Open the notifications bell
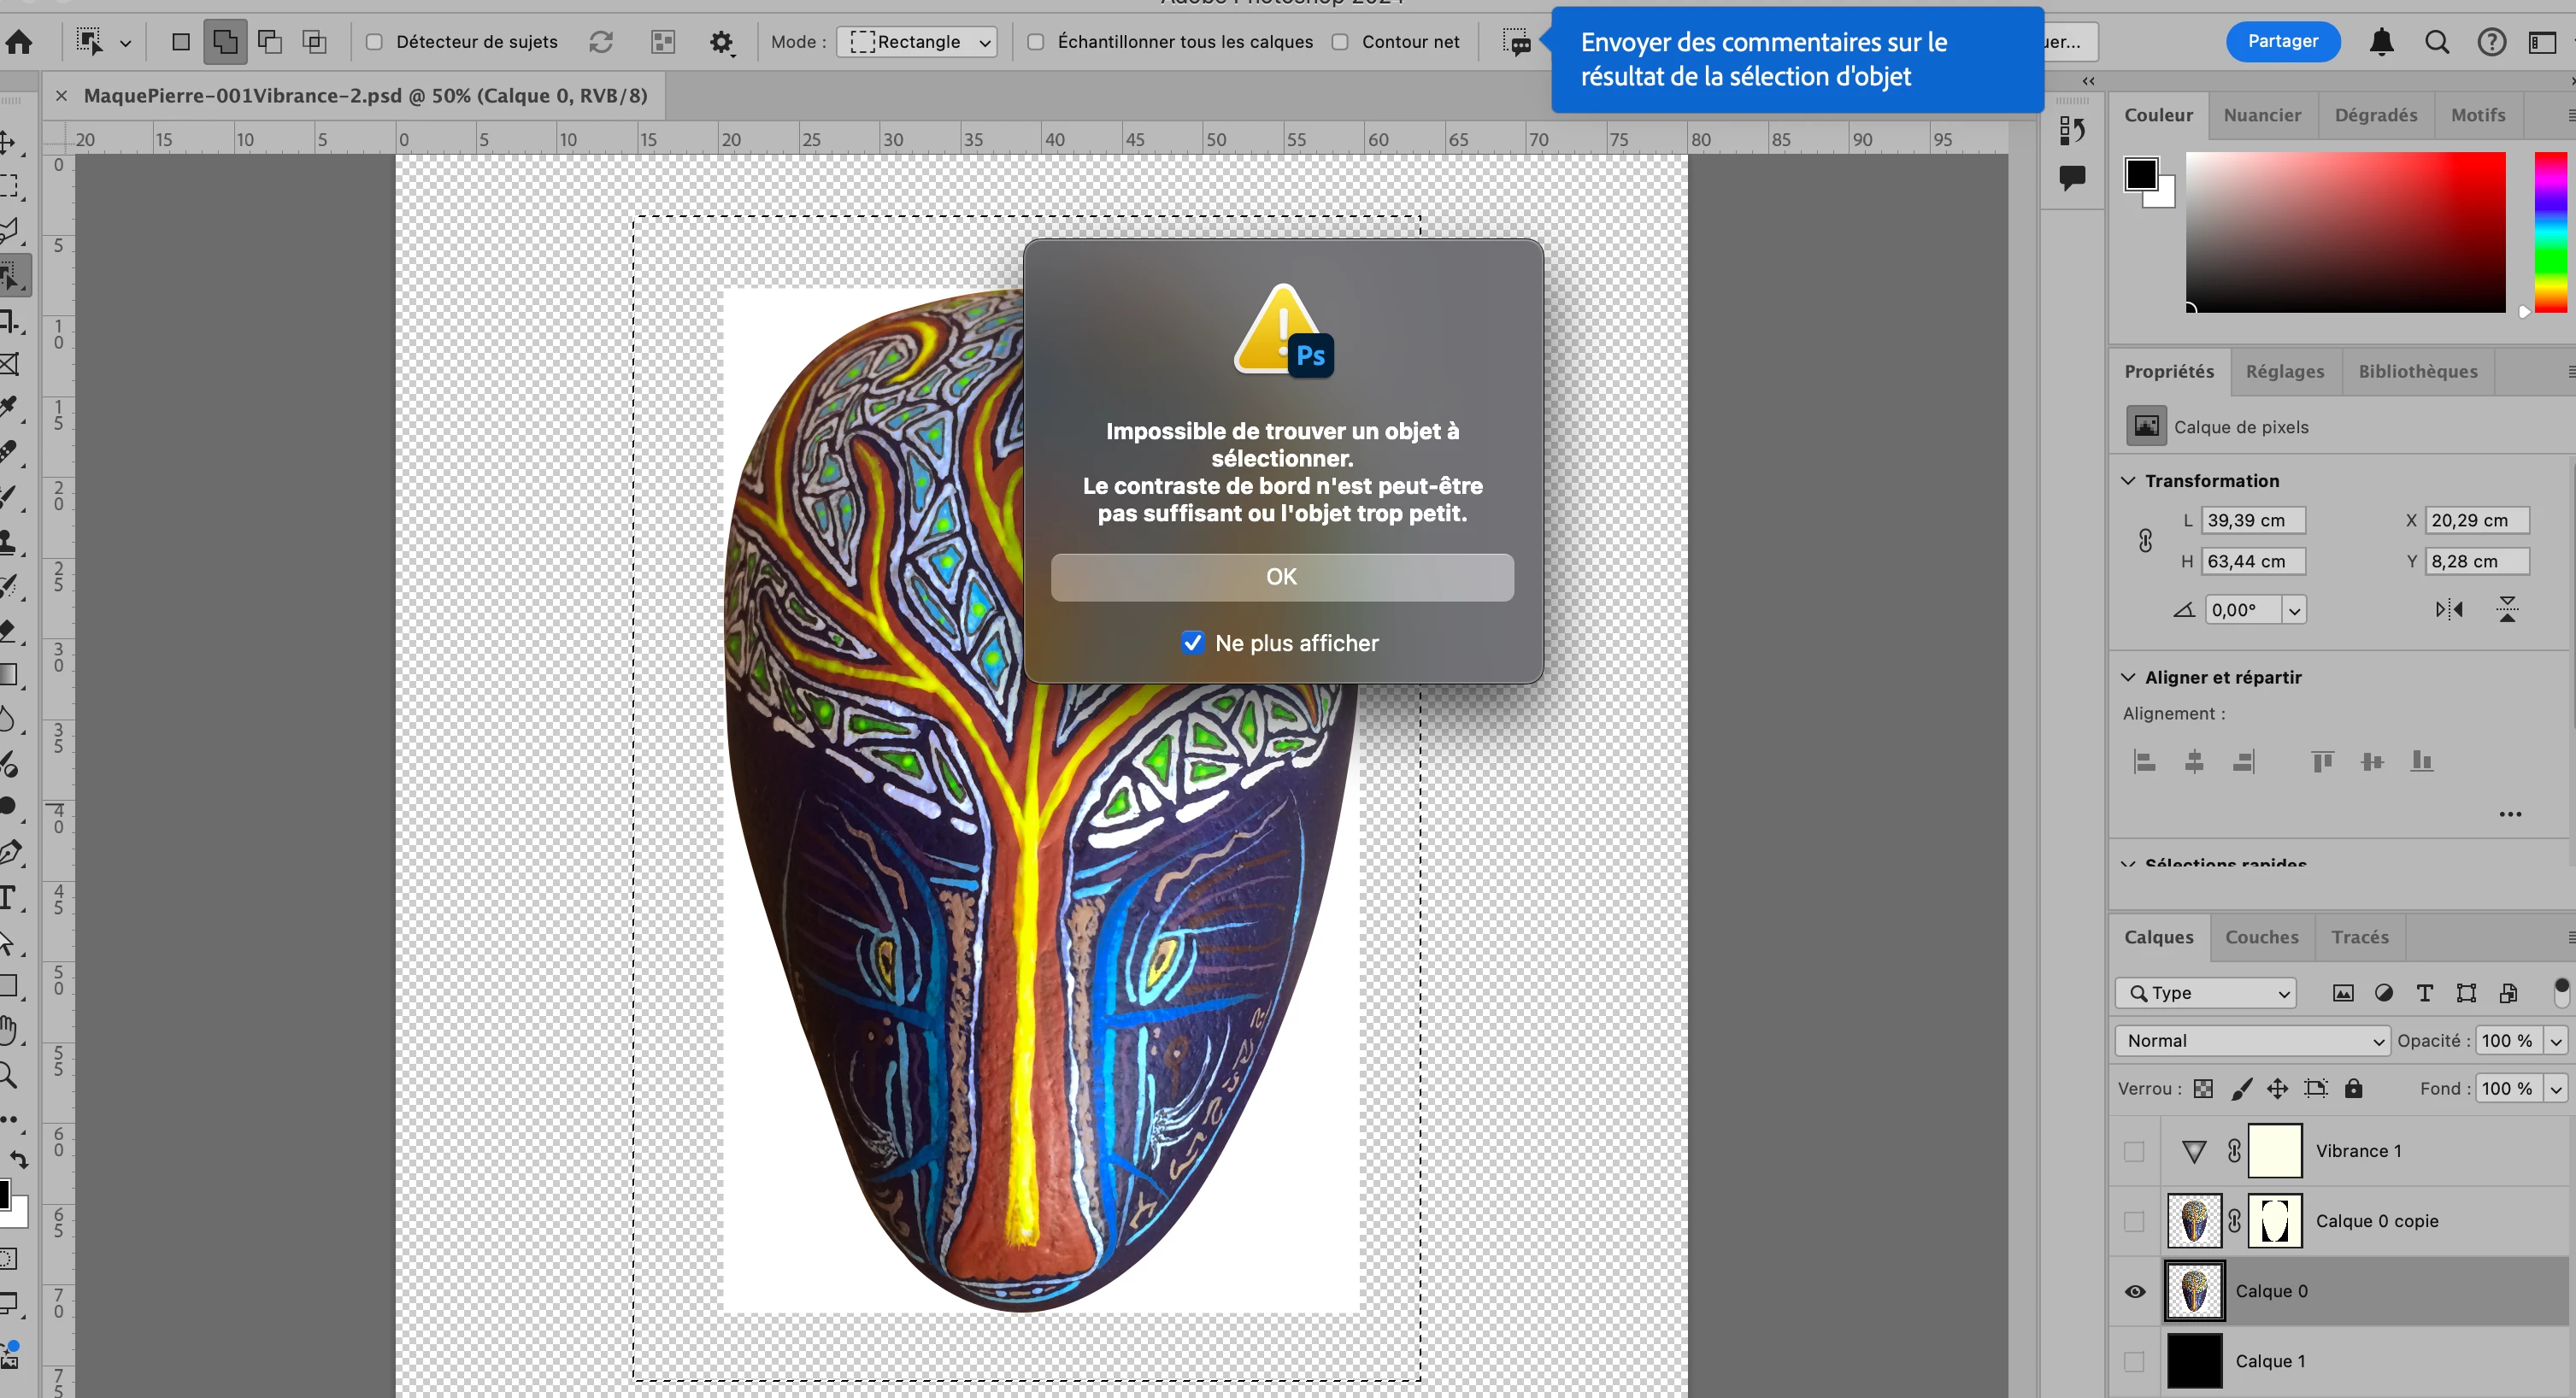 (2382, 42)
